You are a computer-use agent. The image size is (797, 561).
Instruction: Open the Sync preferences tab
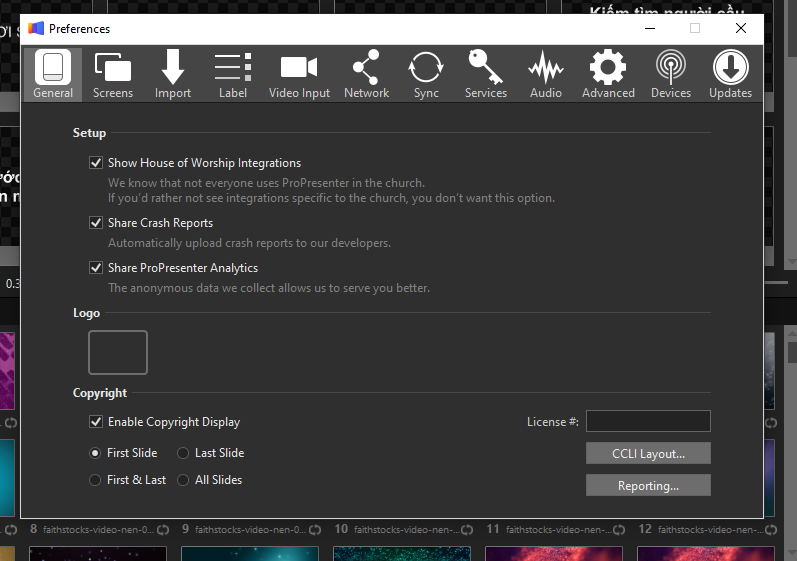click(x=426, y=74)
